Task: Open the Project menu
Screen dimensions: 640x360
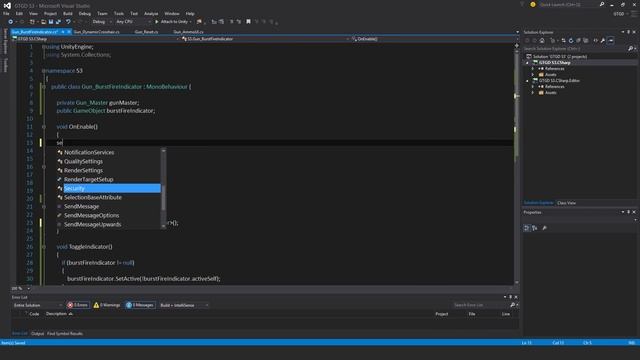Action: pos(50,13)
